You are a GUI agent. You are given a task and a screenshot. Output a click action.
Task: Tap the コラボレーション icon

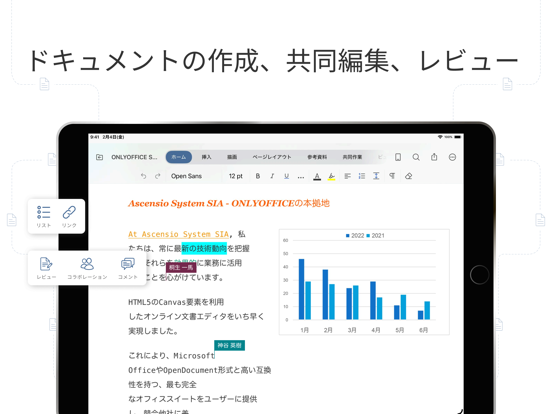[x=87, y=268]
